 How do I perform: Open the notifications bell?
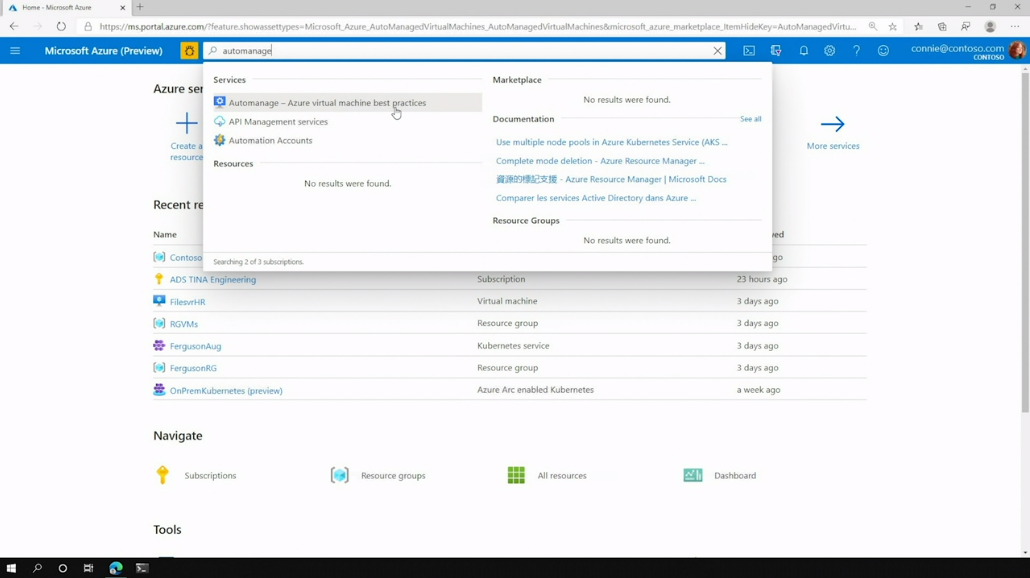pyautogui.click(x=803, y=51)
